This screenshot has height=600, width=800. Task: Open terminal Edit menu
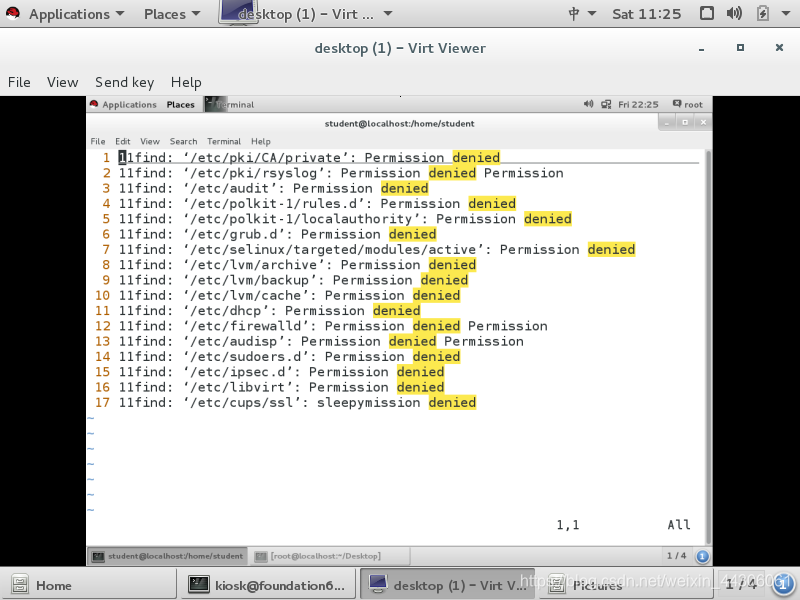tap(122, 141)
